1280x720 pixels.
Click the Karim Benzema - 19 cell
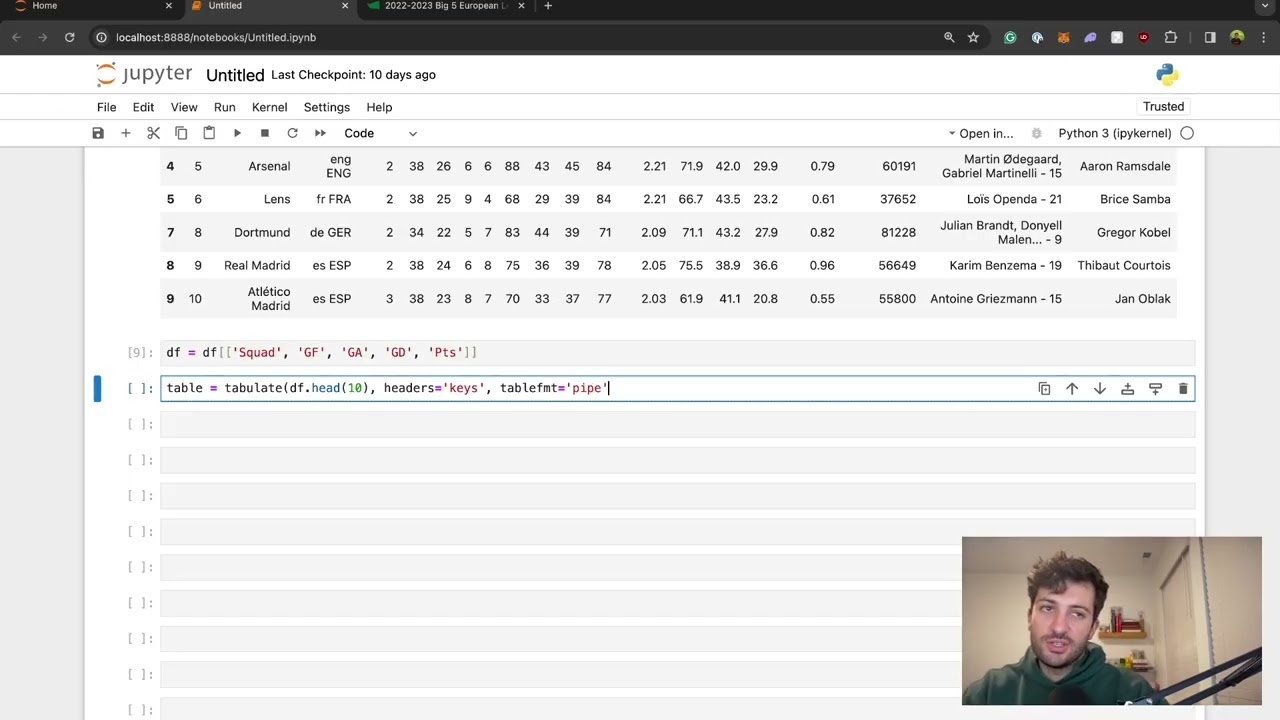[1005, 265]
